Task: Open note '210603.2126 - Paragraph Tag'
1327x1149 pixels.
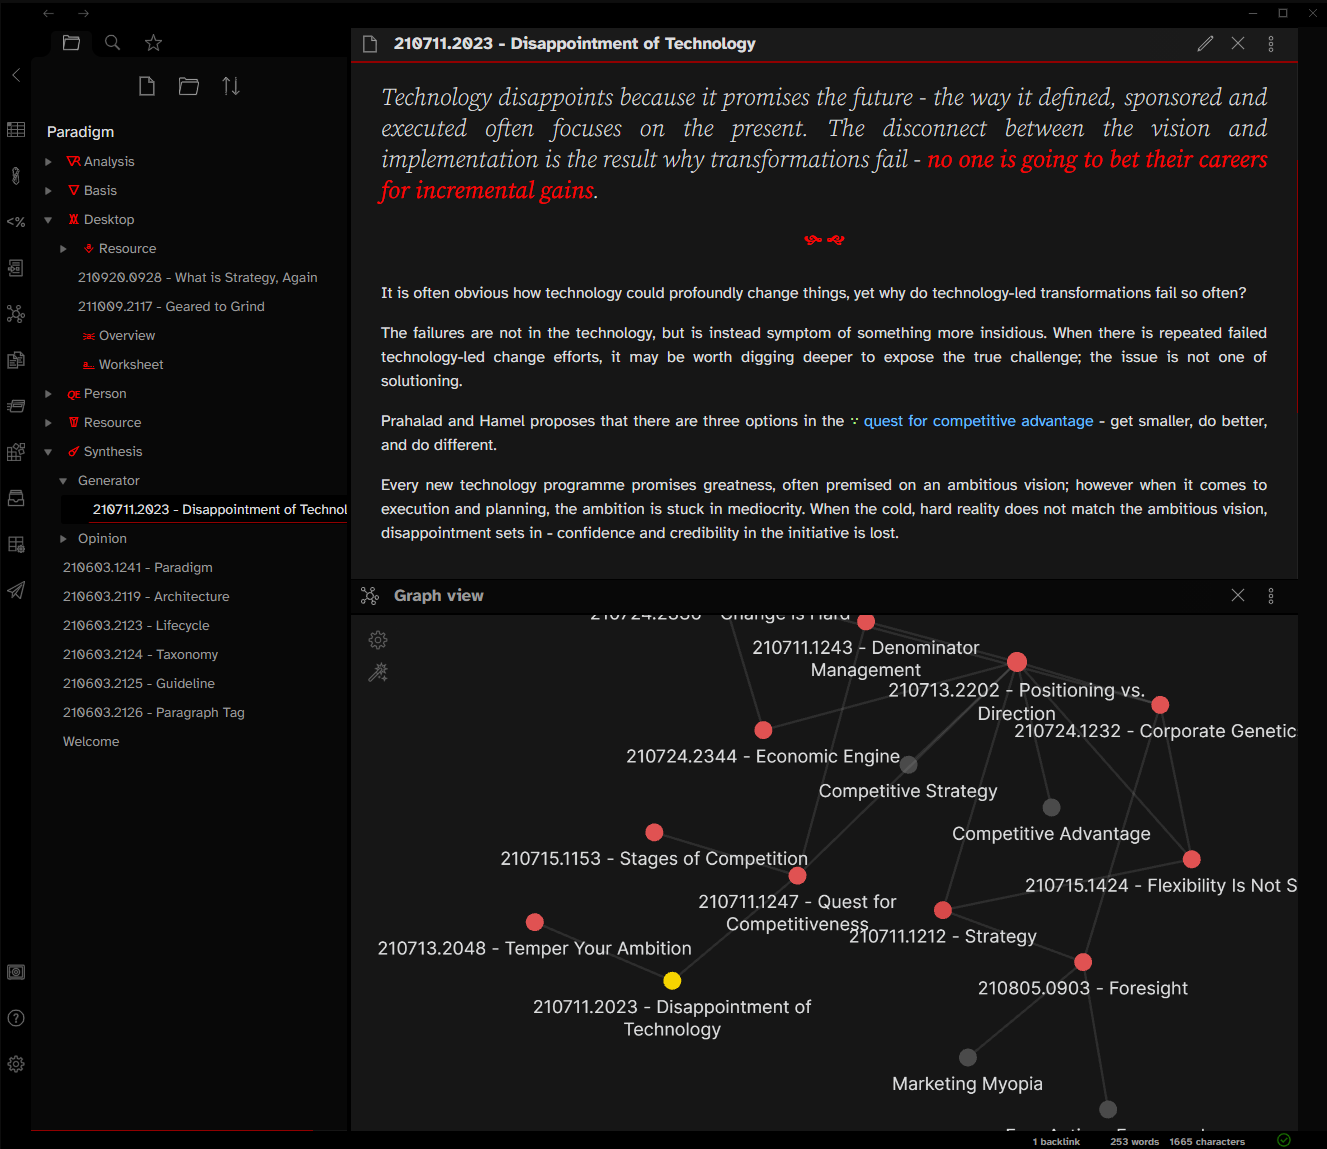Action: coord(154,712)
